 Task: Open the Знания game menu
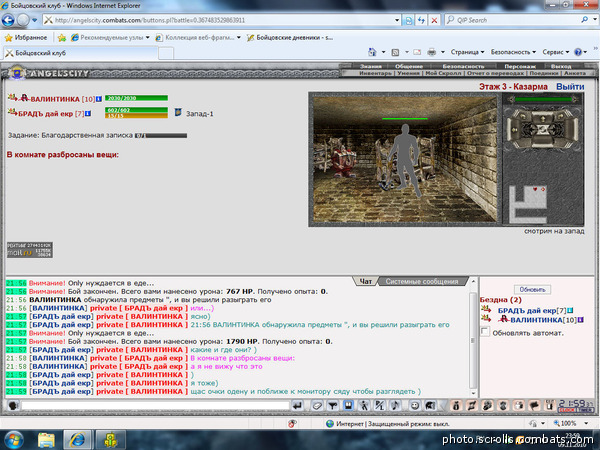pyautogui.click(x=370, y=67)
